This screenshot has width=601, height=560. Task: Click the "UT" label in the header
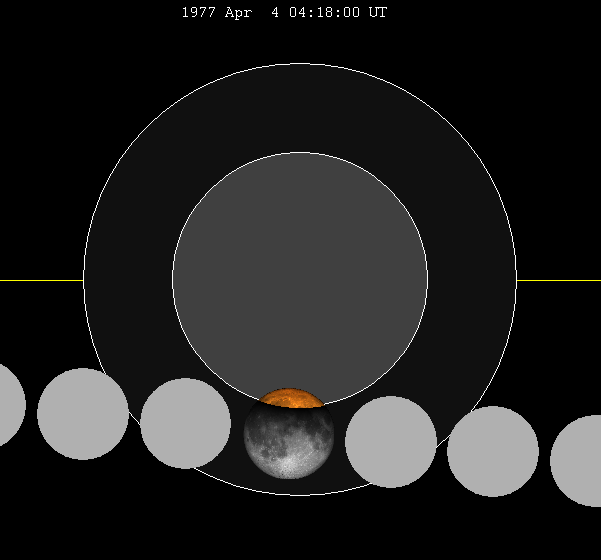[377, 13]
